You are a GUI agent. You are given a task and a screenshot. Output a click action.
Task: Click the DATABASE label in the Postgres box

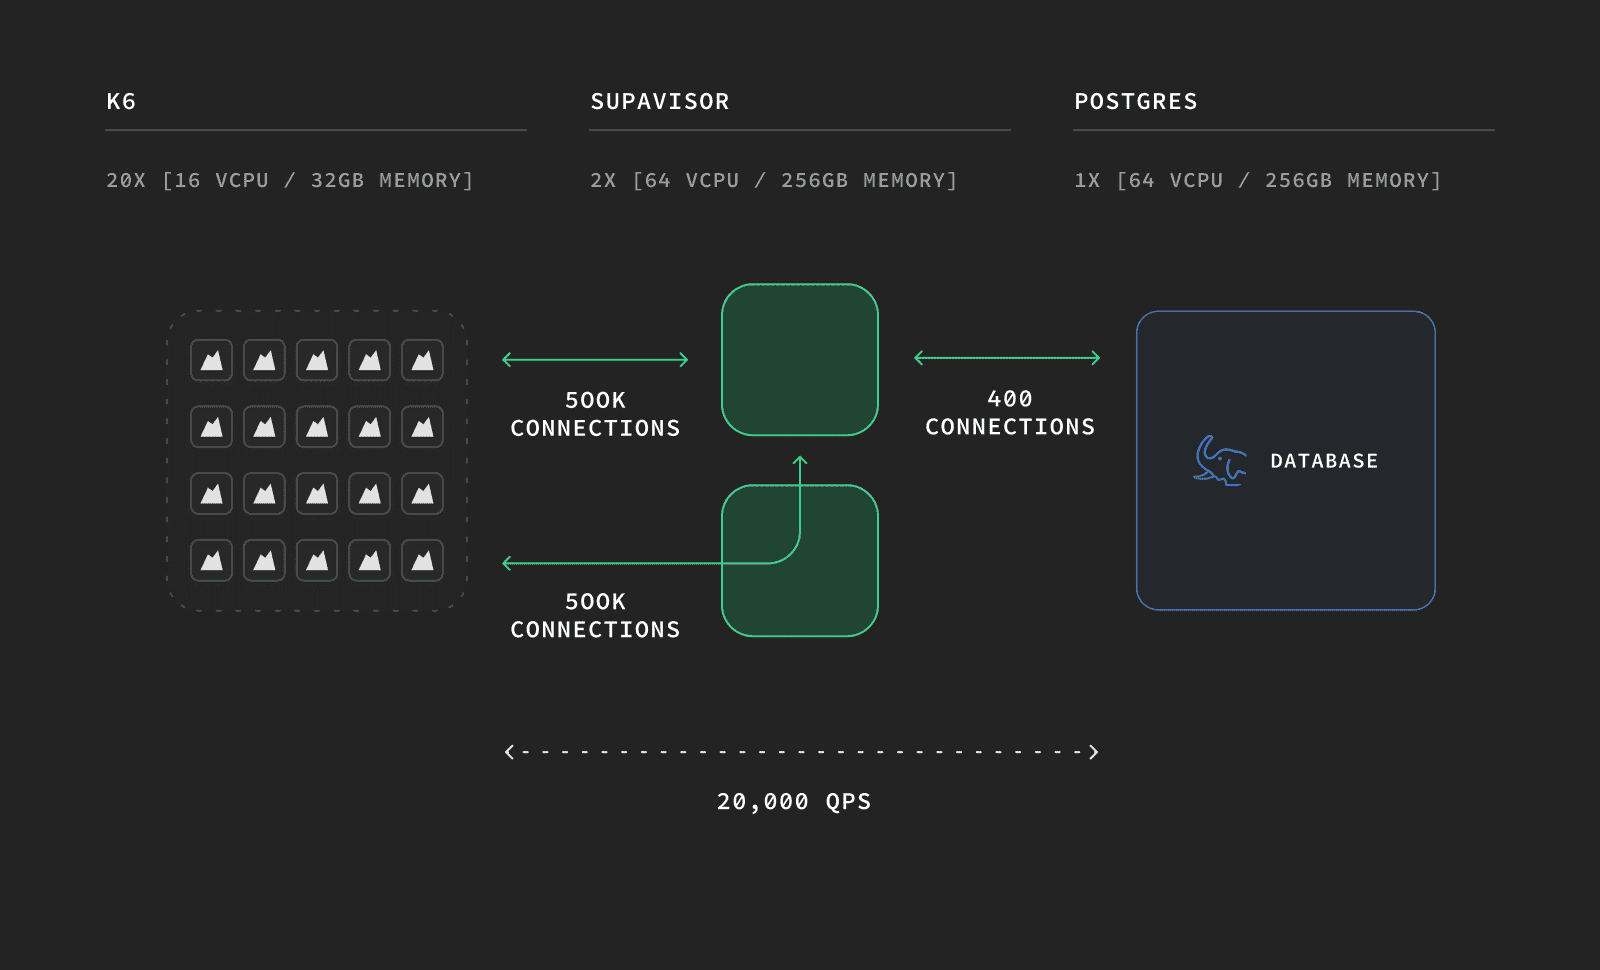pyautogui.click(x=1324, y=461)
